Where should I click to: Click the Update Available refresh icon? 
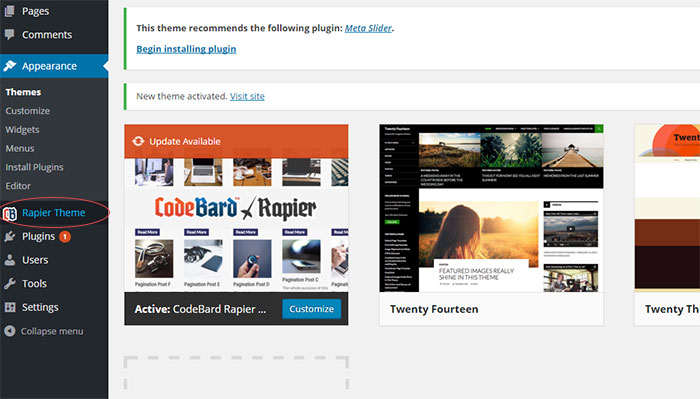138,141
